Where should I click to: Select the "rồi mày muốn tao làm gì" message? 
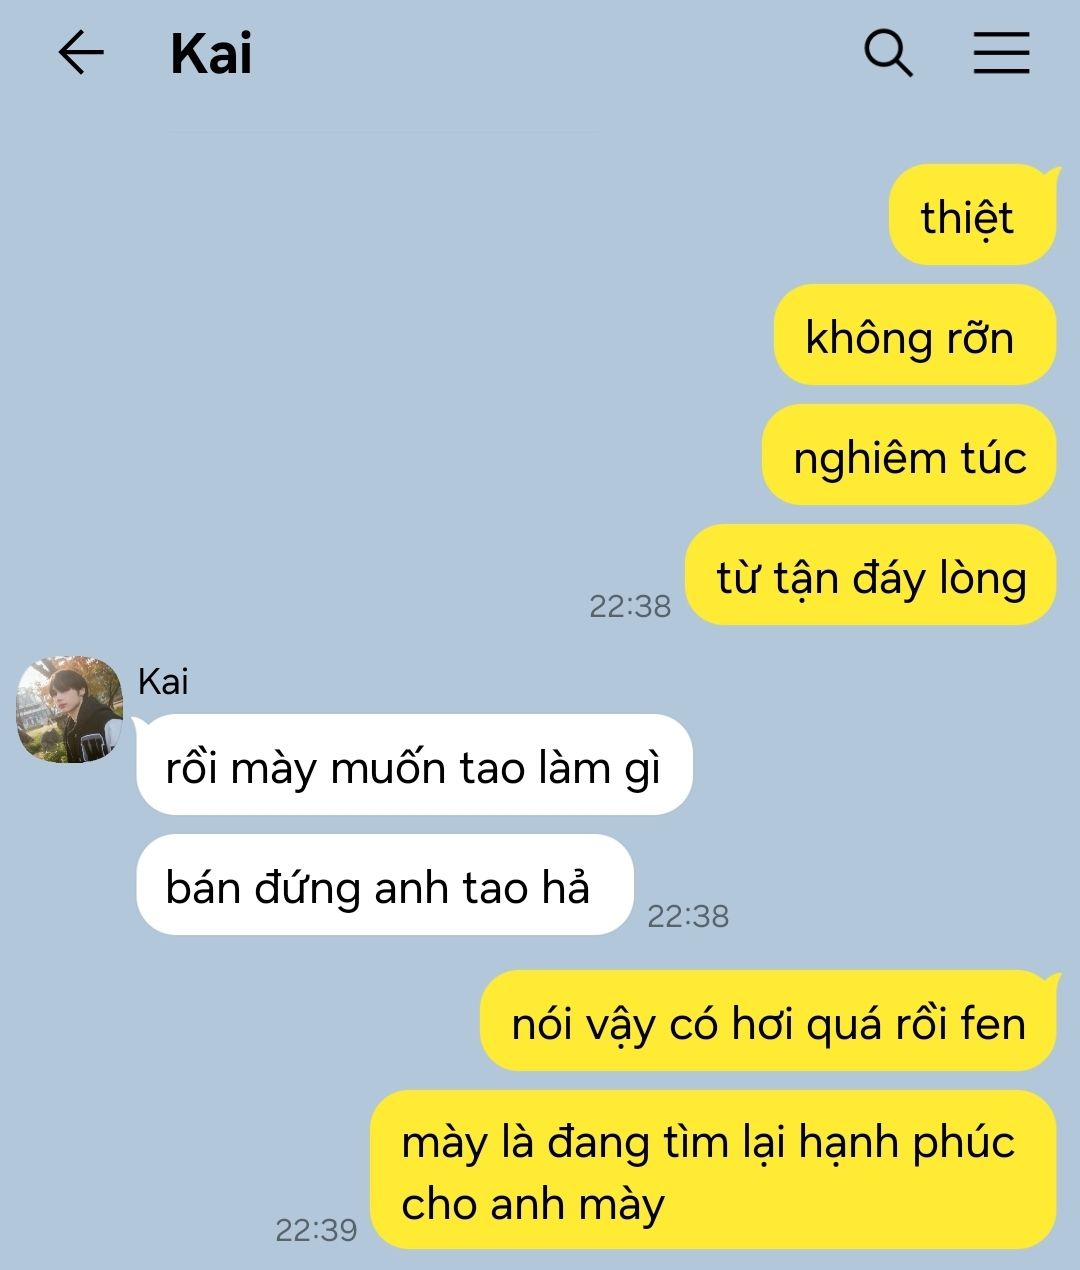point(414,765)
